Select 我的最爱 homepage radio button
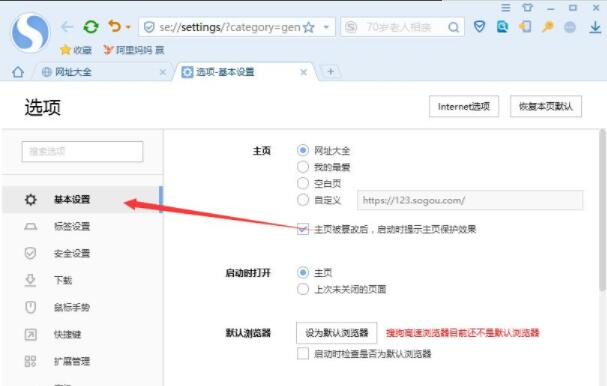Screen dimensions: 607x386 [303, 167]
